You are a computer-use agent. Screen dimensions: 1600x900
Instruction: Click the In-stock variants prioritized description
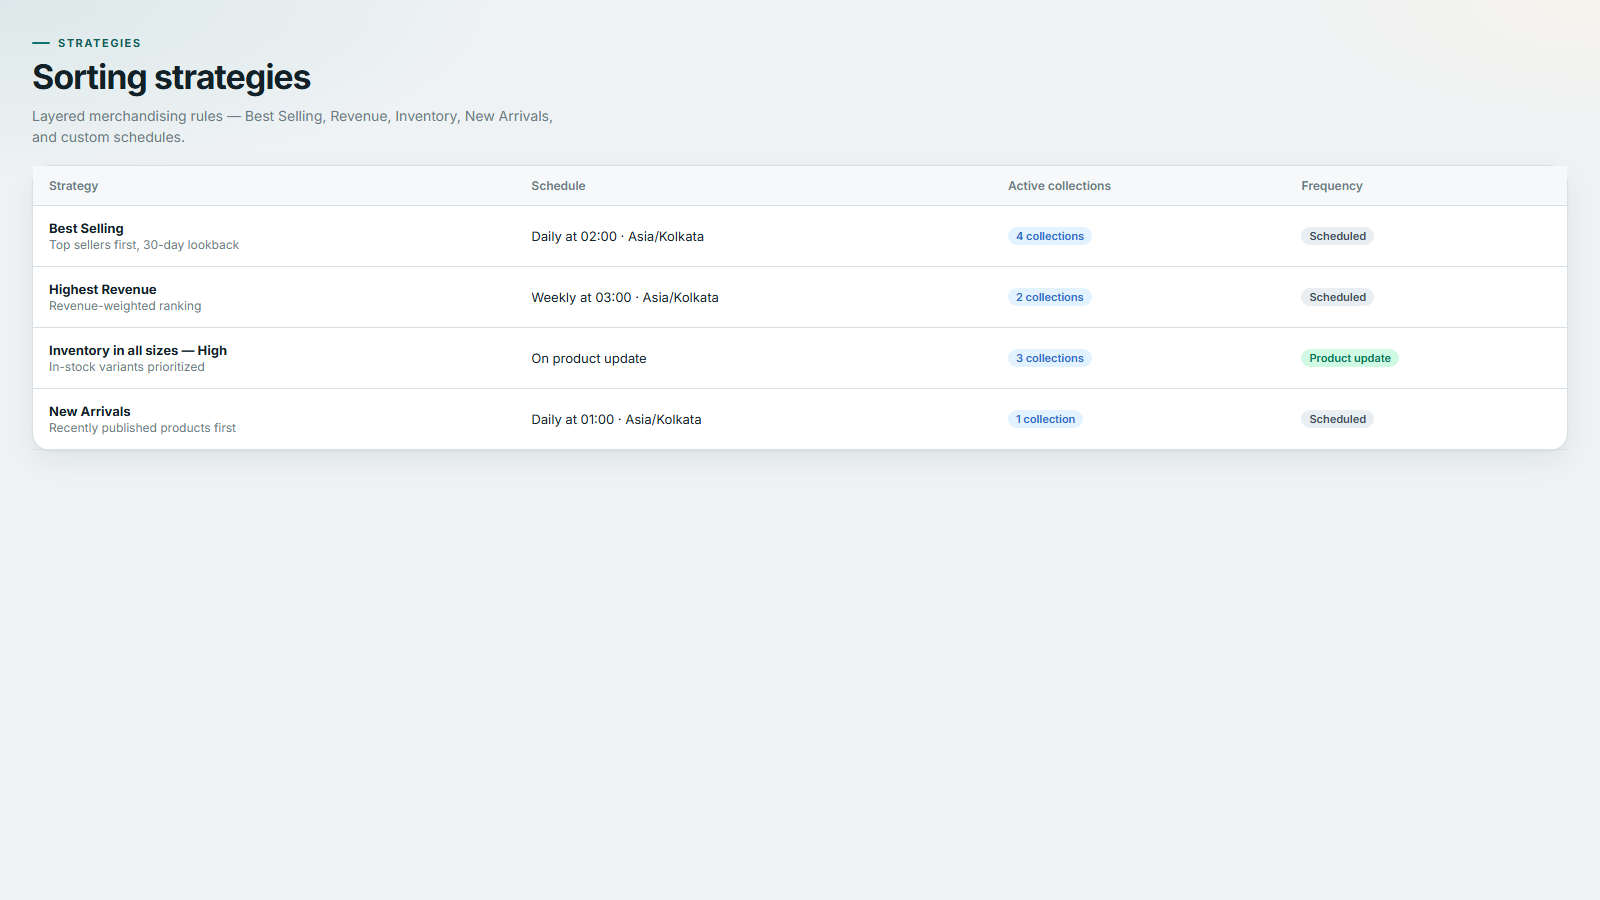(x=127, y=367)
